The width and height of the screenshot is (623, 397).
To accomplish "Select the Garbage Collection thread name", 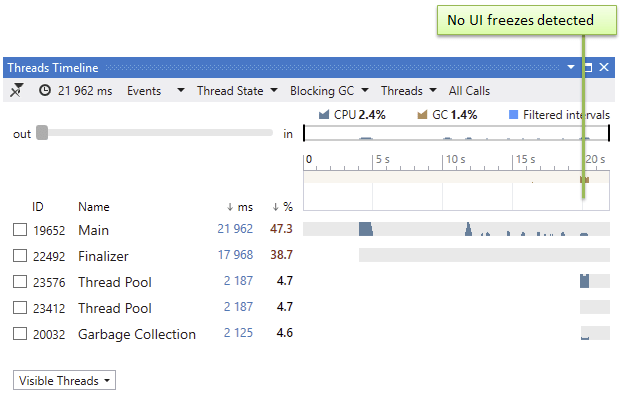I will pyautogui.click(x=137, y=334).
